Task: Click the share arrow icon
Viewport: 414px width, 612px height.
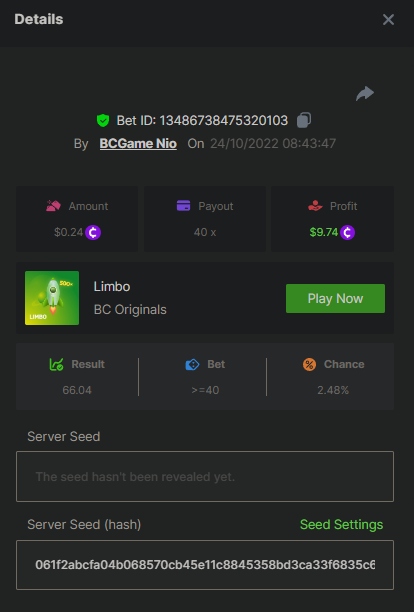Action: (x=365, y=93)
